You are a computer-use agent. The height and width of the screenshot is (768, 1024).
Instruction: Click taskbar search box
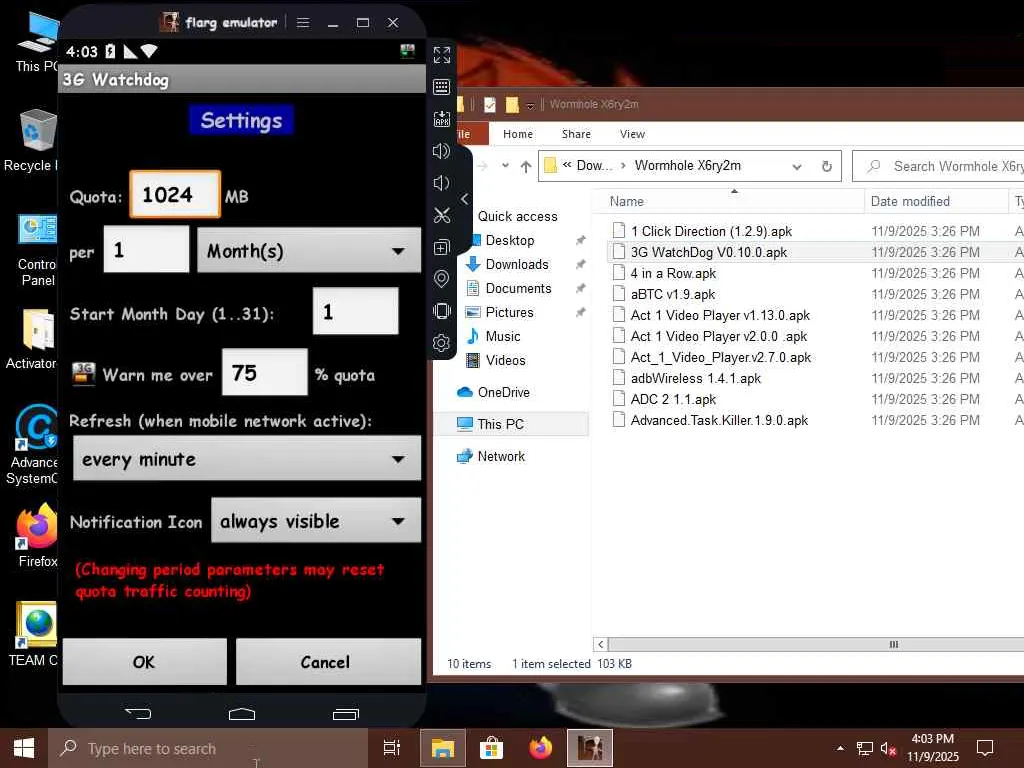pyautogui.click(x=208, y=748)
